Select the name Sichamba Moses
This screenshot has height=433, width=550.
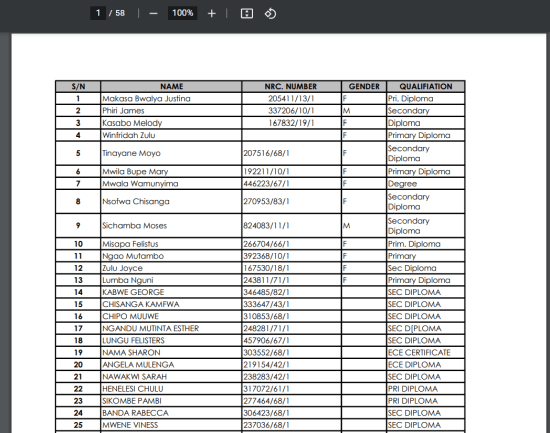[x=134, y=226]
